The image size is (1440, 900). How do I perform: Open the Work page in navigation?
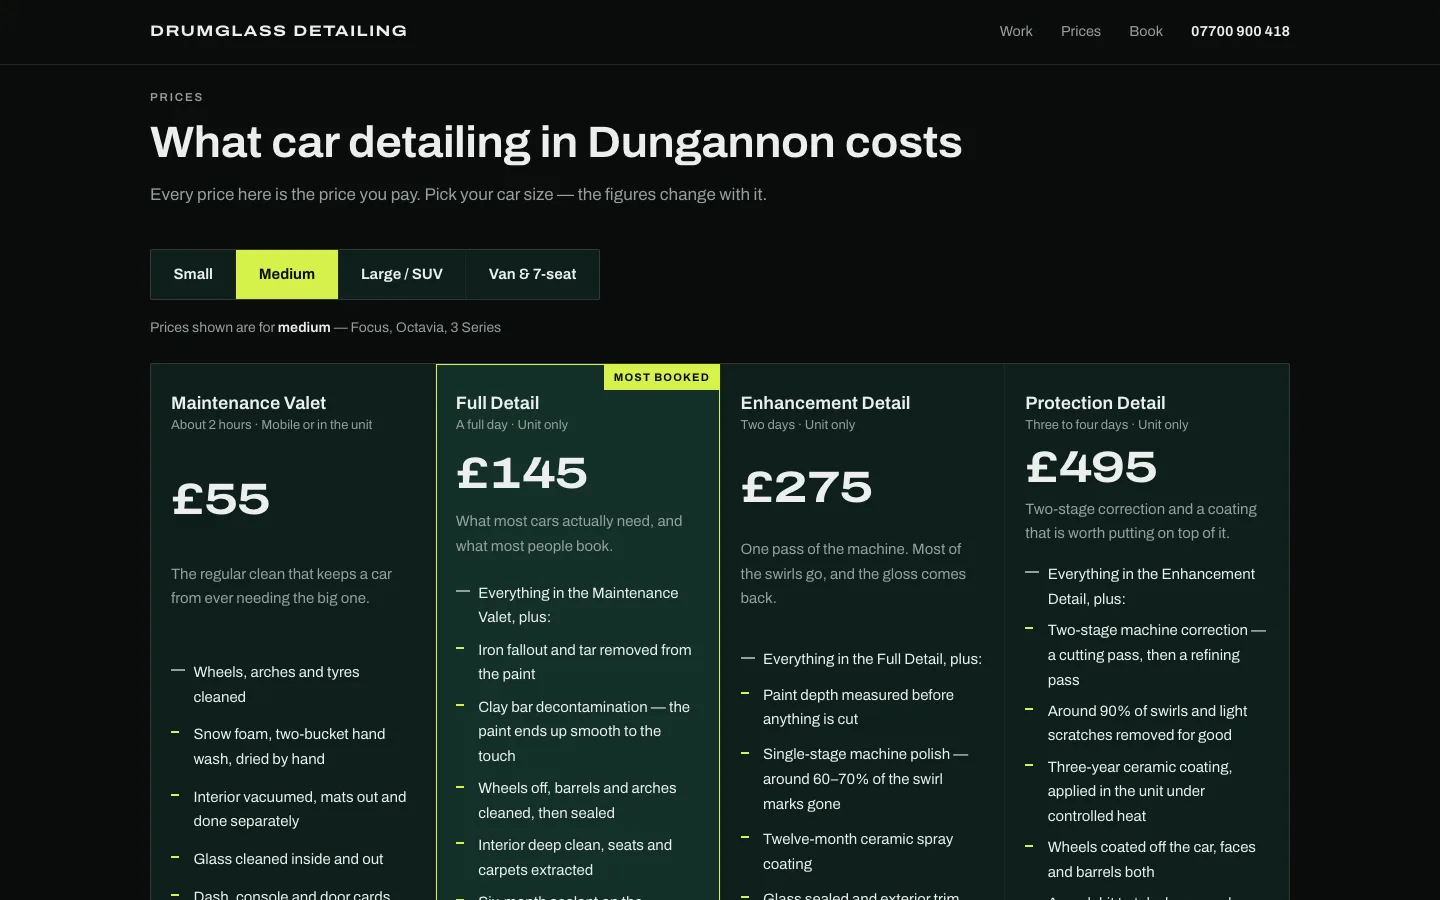tap(1016, 31)
